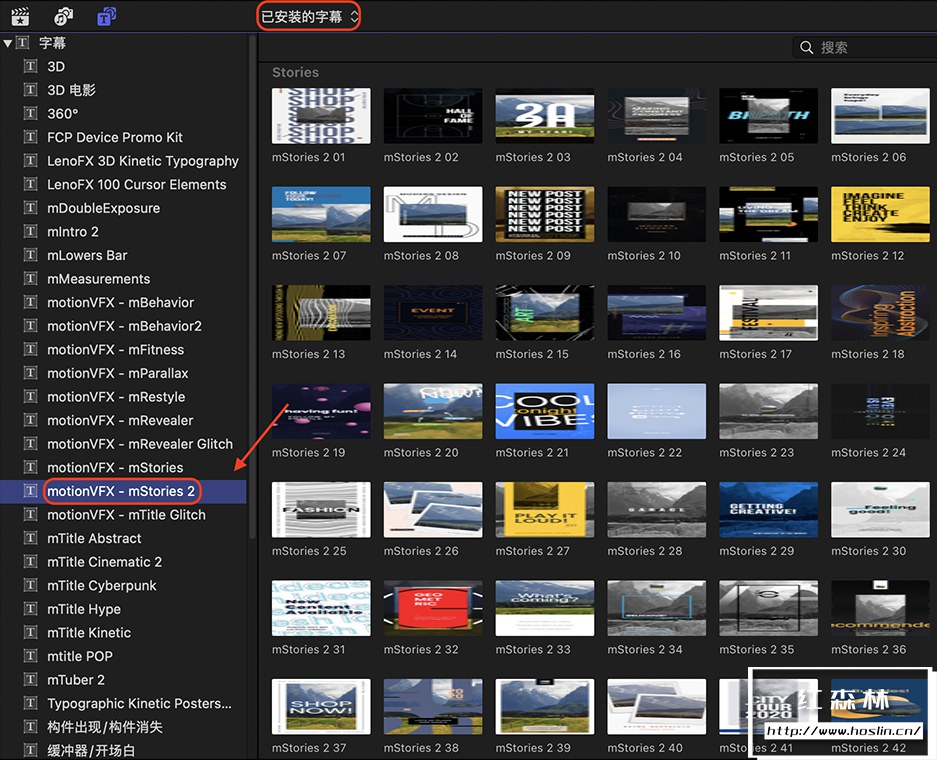937x760 pixels.
Task: Select the mStories 2 17 thumbnail
Action: point(768,313)
